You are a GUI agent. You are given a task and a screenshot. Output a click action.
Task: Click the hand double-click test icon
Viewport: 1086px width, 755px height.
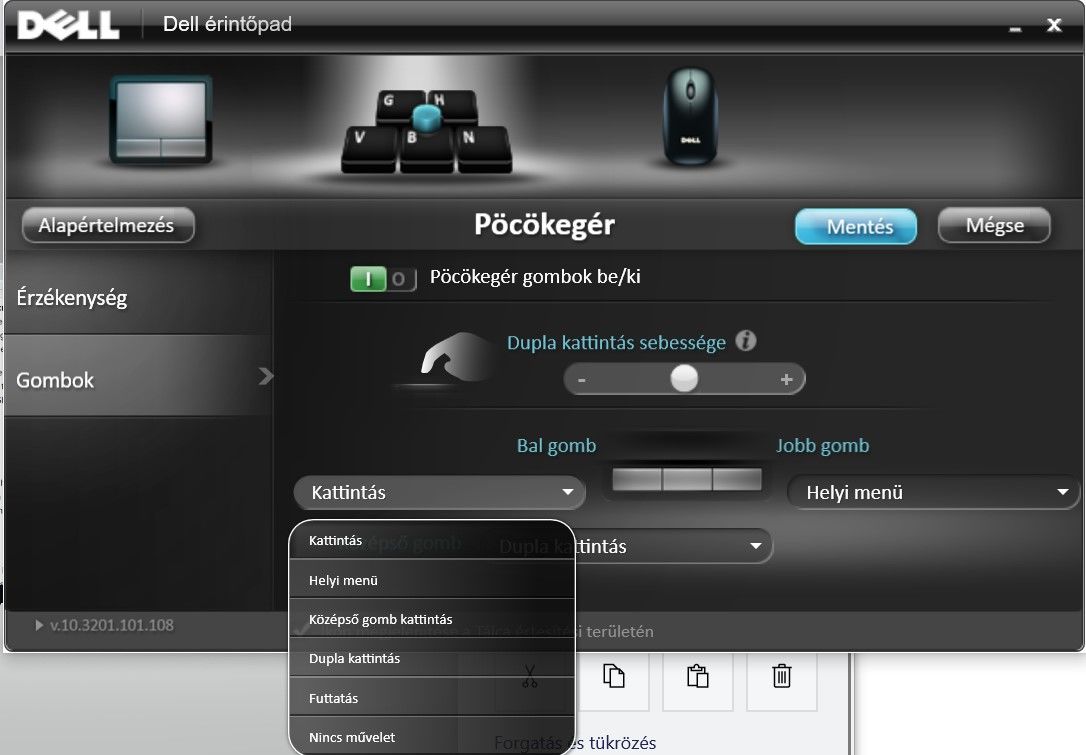[454, 357]
